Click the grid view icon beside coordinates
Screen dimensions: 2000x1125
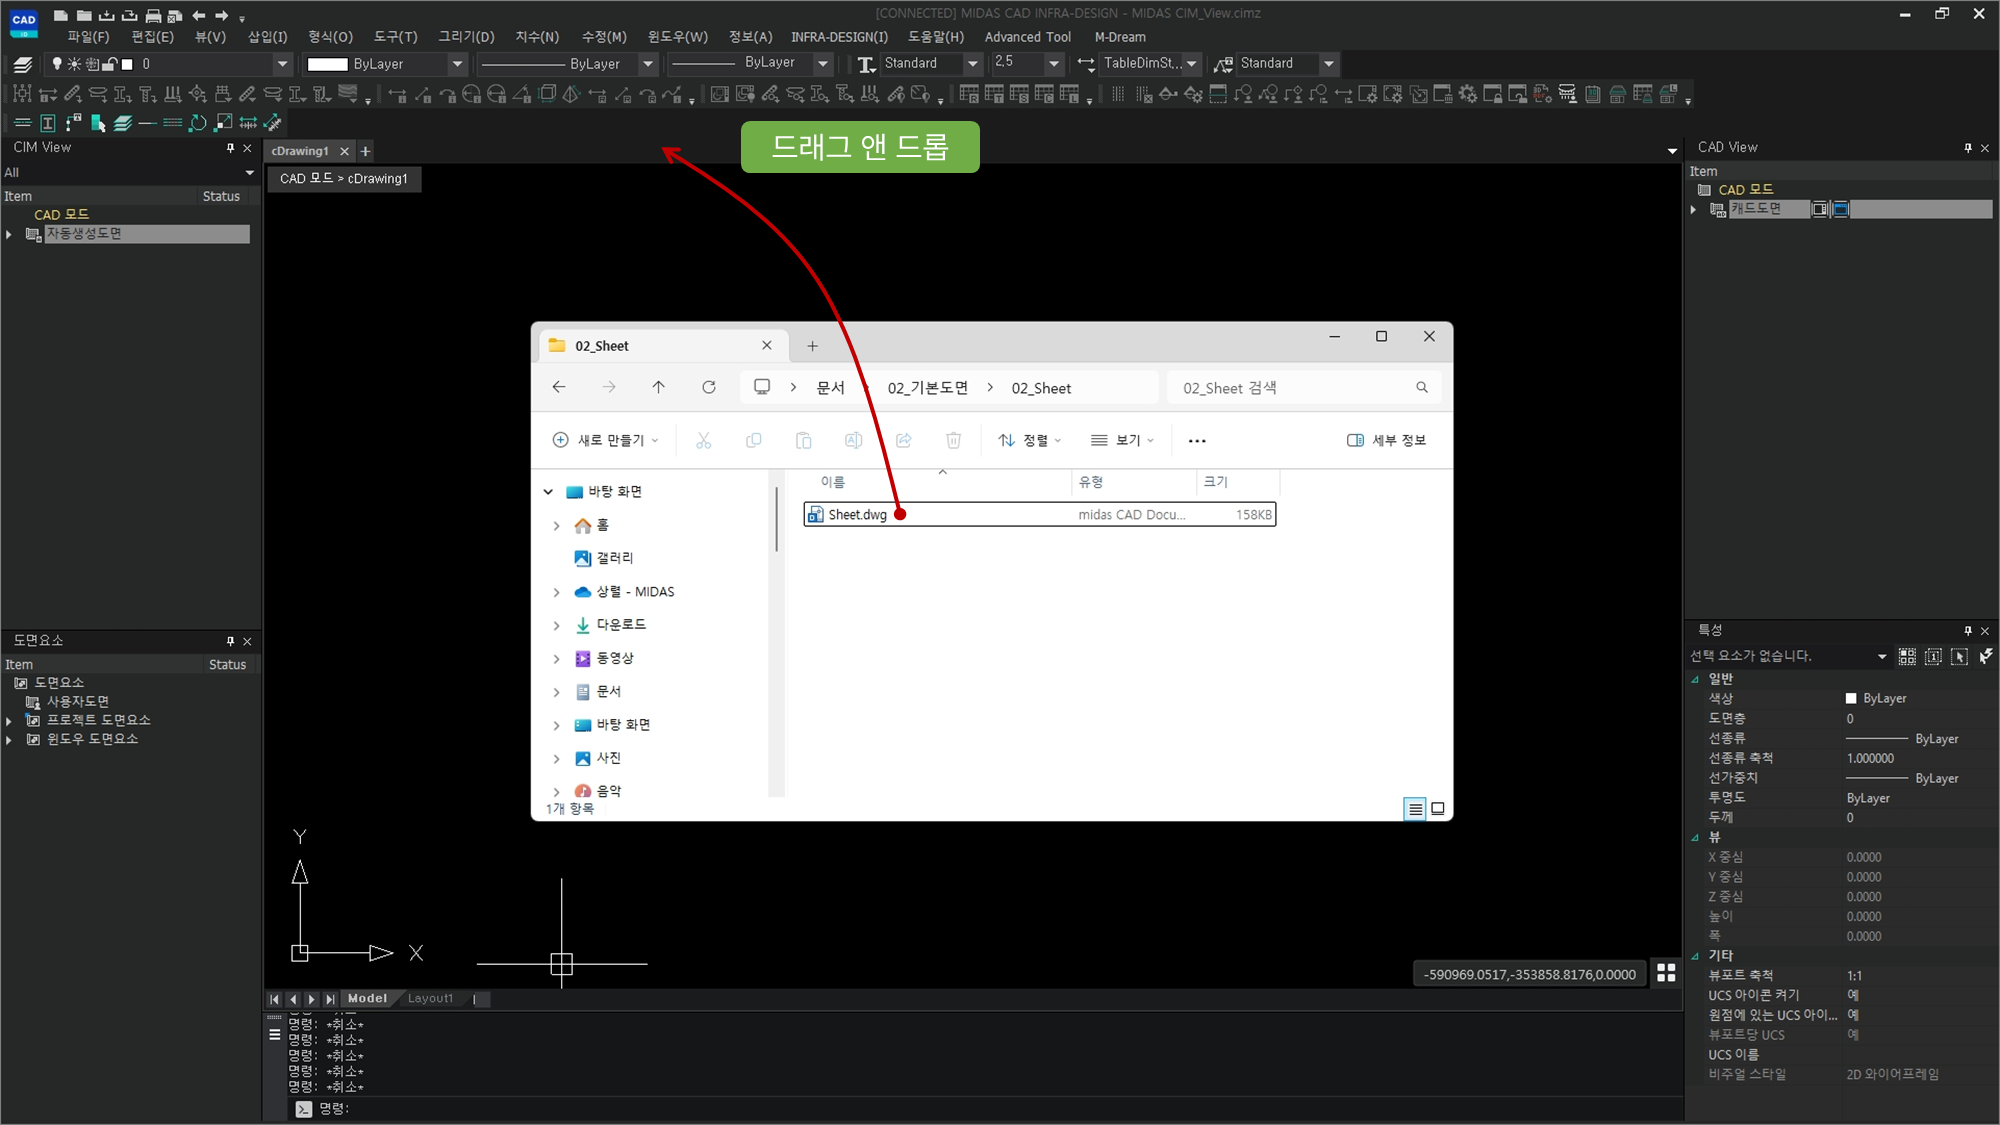pyautogui.click(x=1666, y=972)
